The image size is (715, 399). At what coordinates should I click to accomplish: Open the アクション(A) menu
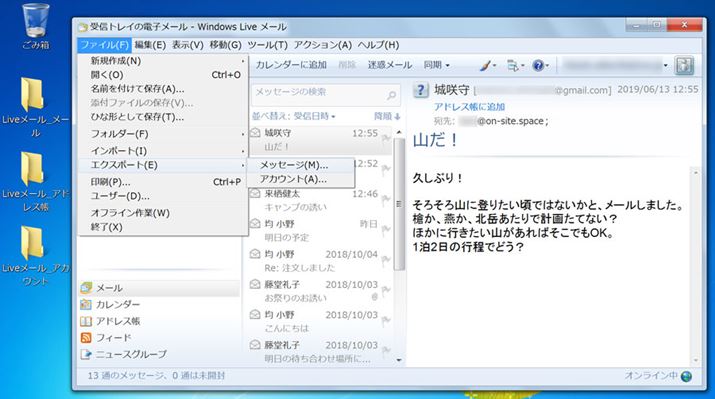pyautogui.click(x=322, y=45)
